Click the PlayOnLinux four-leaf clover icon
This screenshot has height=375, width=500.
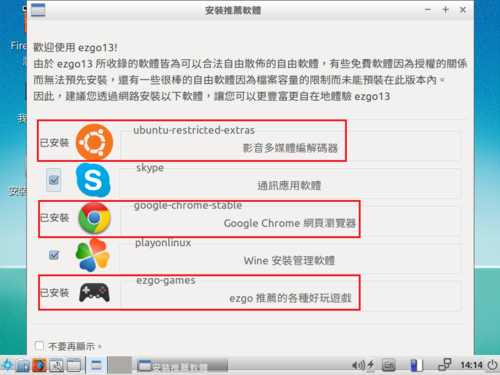[x=93, y=255]
